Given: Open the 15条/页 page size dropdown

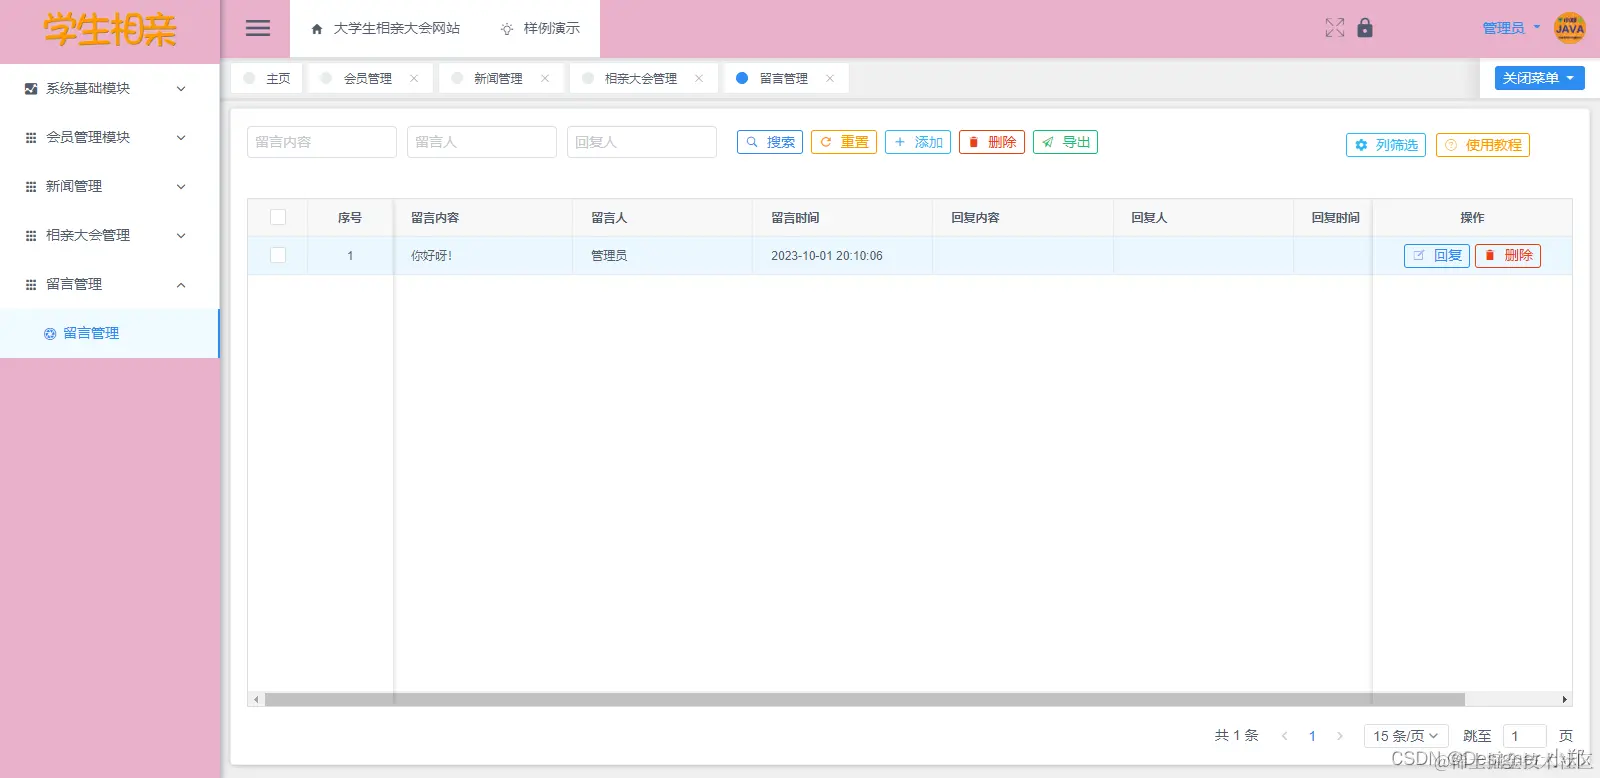Looking at the screenshot, I should tap(1406, 736).
